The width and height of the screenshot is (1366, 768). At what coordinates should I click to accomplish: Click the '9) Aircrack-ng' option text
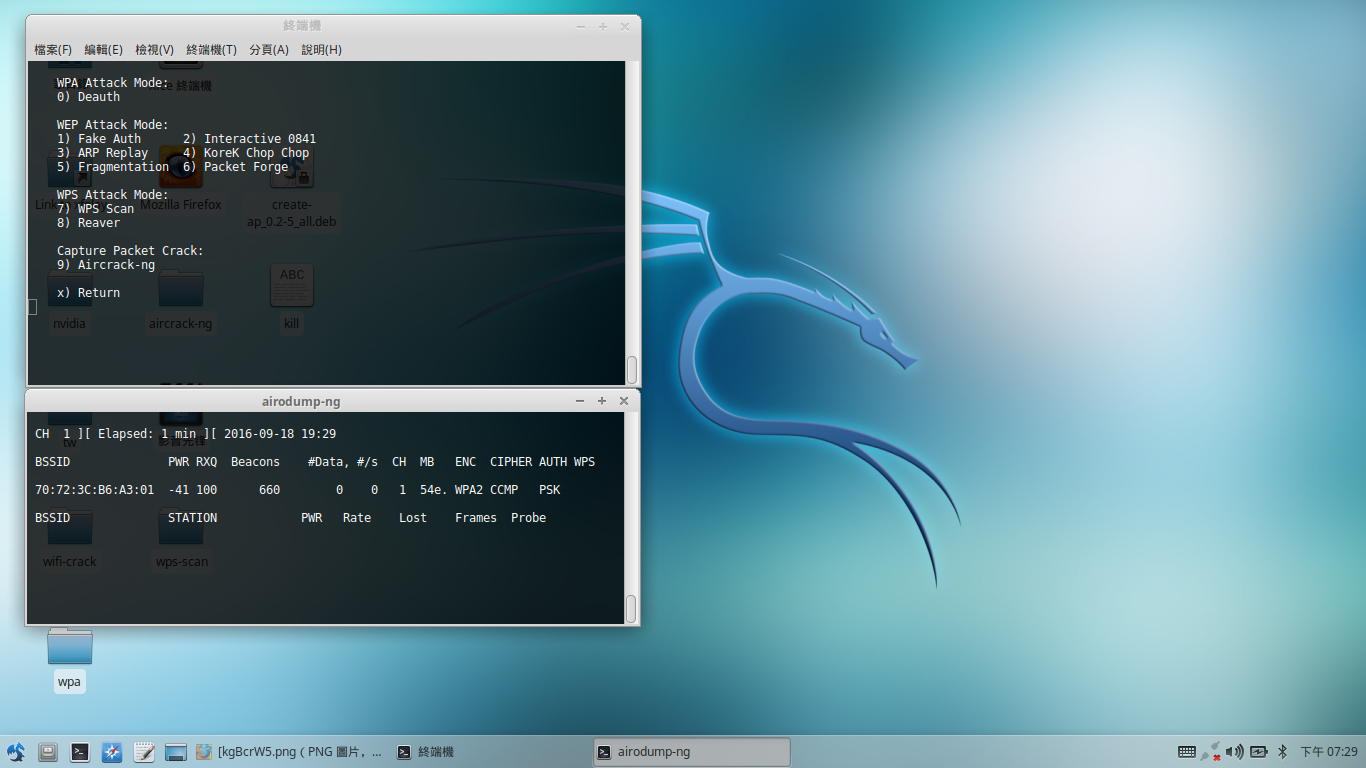coord(106,265)
